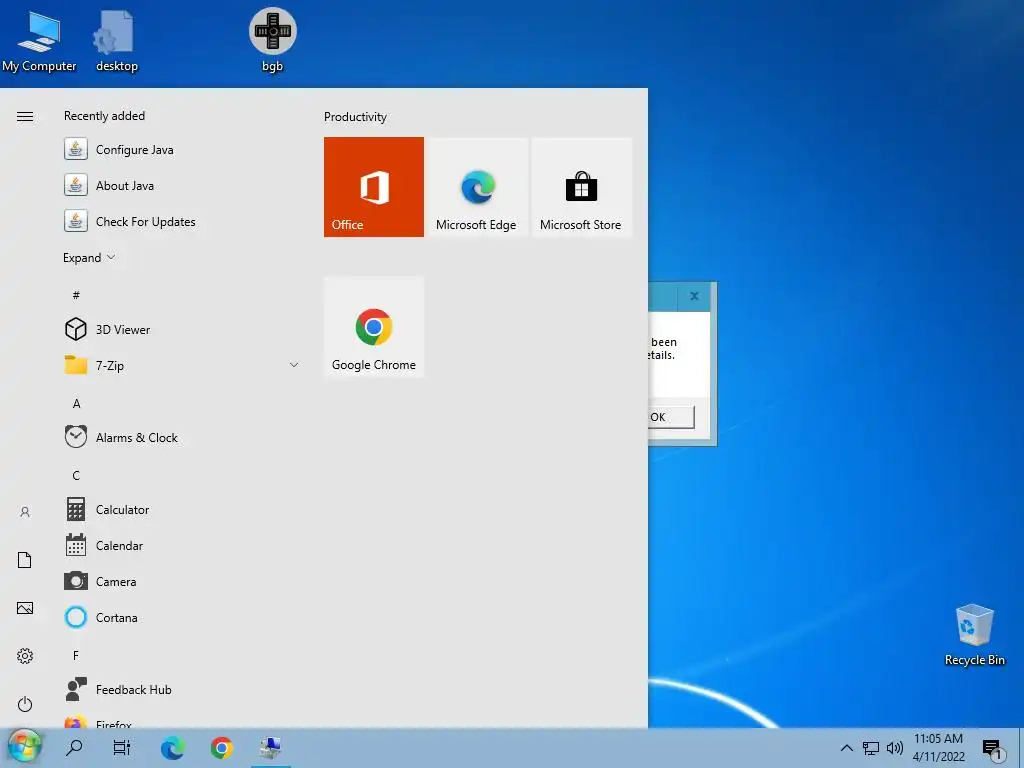
Task: Expand the Recently added list
Action: (x=89, y=257)
